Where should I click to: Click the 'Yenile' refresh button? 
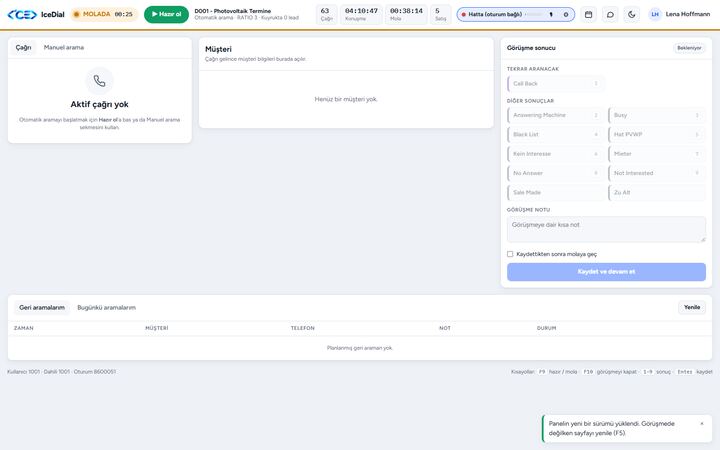[x=692, y=307]
